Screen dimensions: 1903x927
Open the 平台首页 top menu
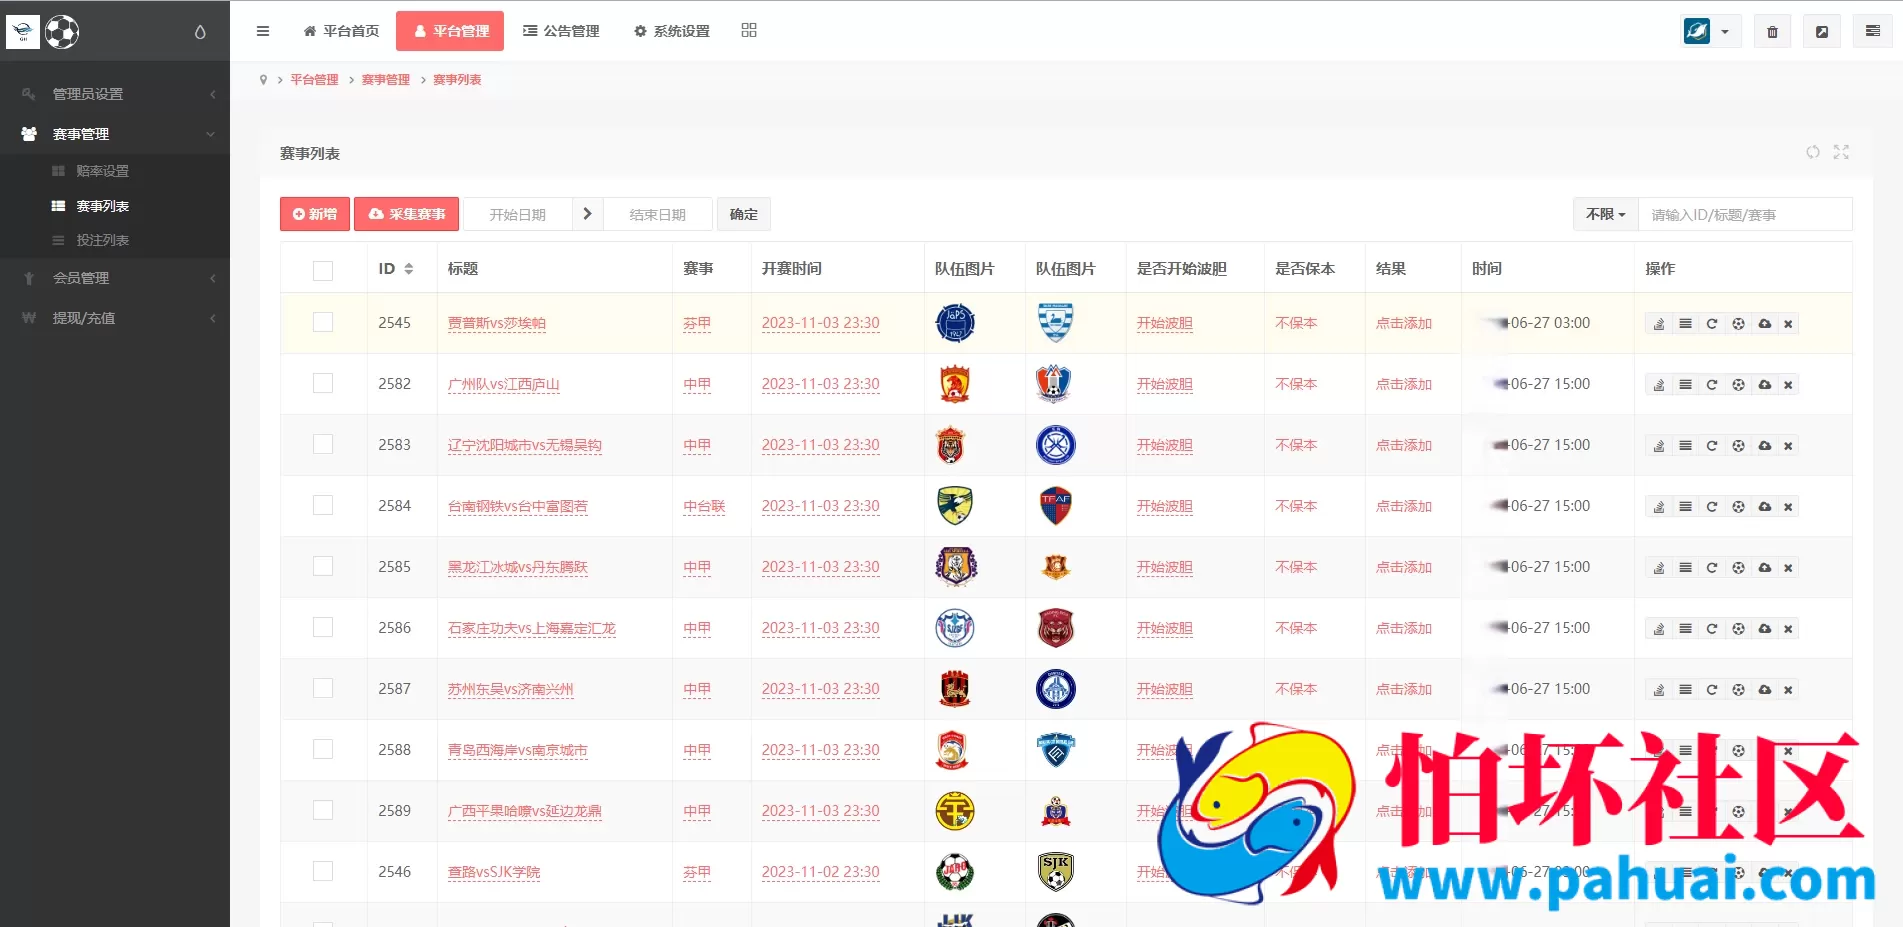coord(341,31)
